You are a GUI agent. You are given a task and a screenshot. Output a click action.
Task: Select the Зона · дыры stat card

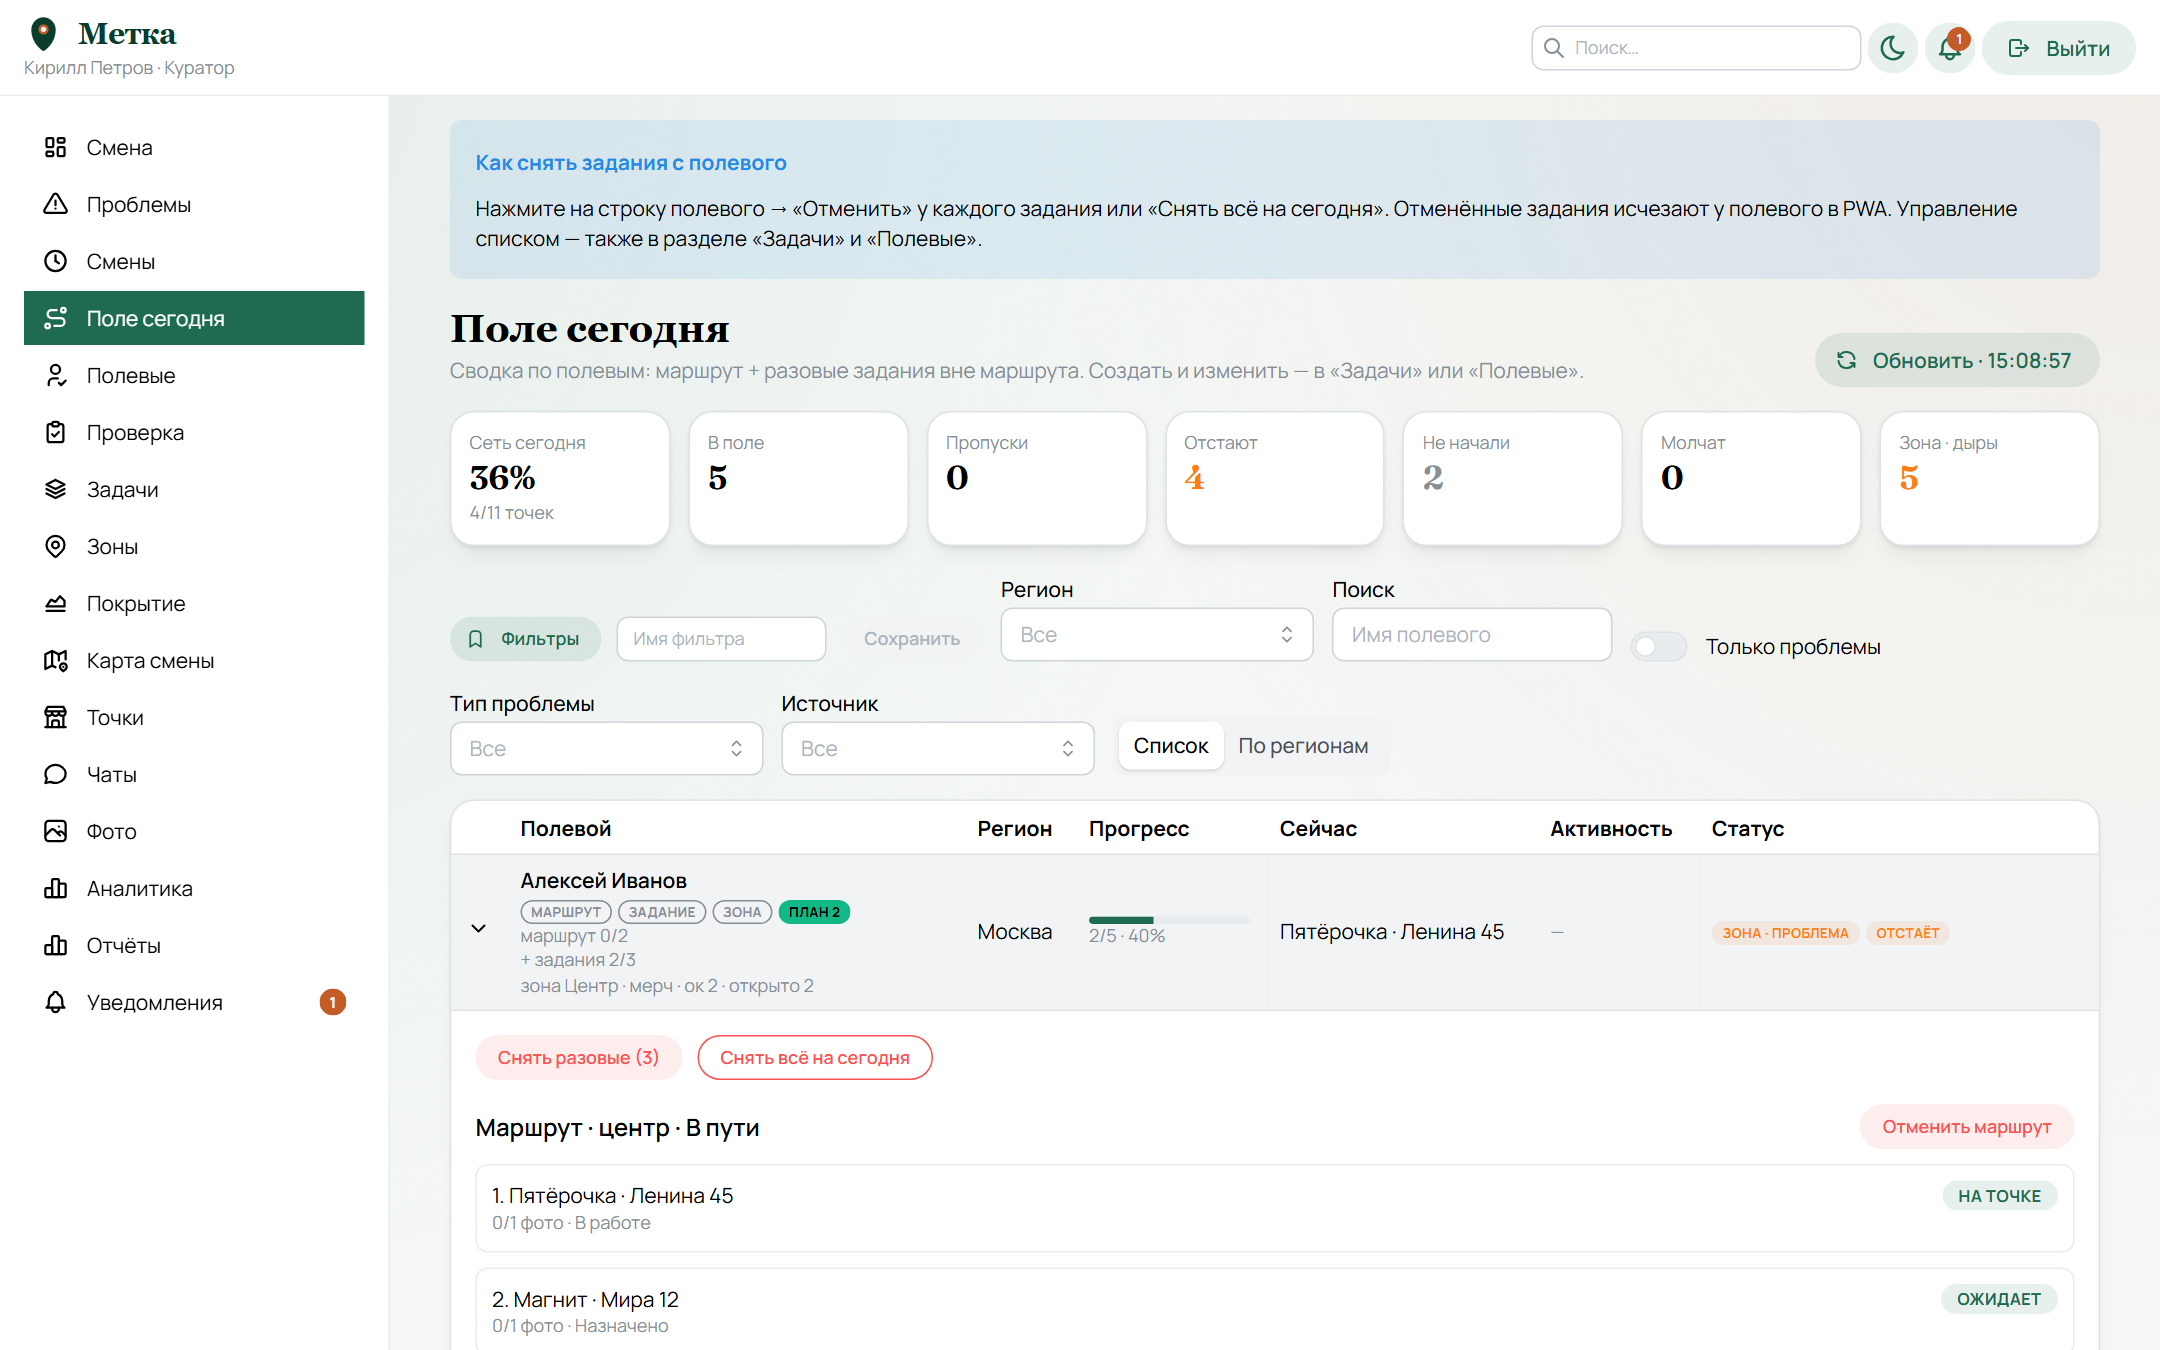[x=1989, y=479]
